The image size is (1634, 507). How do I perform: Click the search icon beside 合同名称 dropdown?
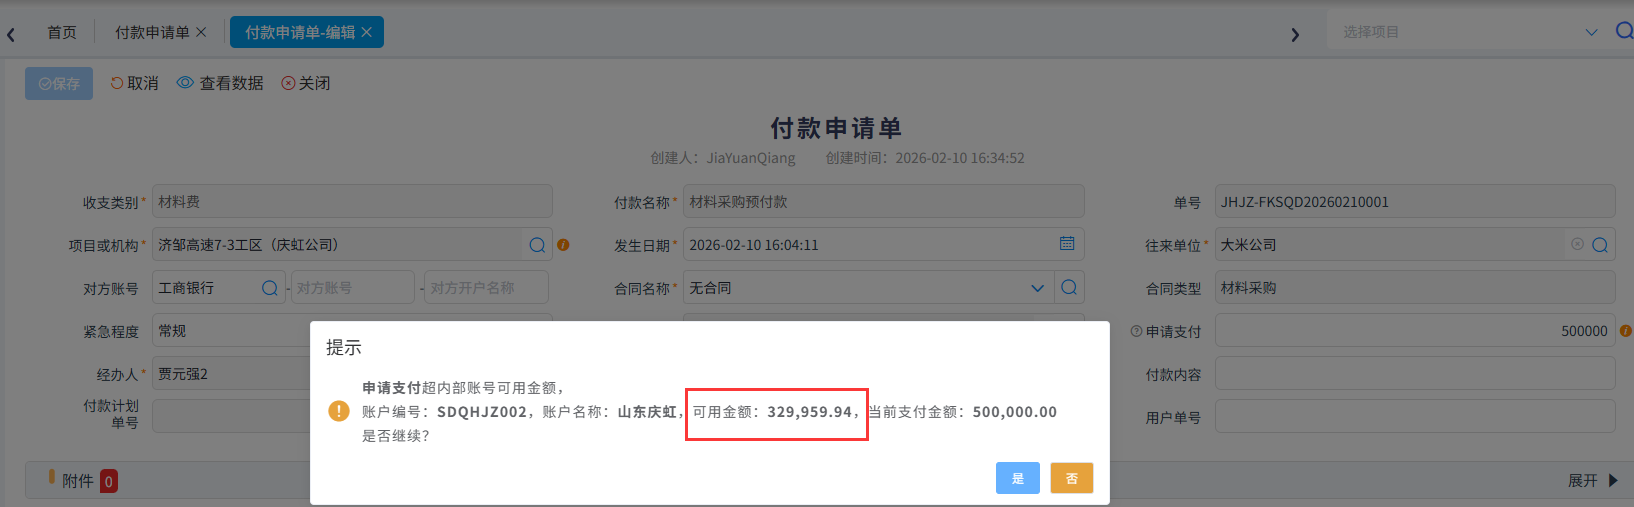point(1069,288)
